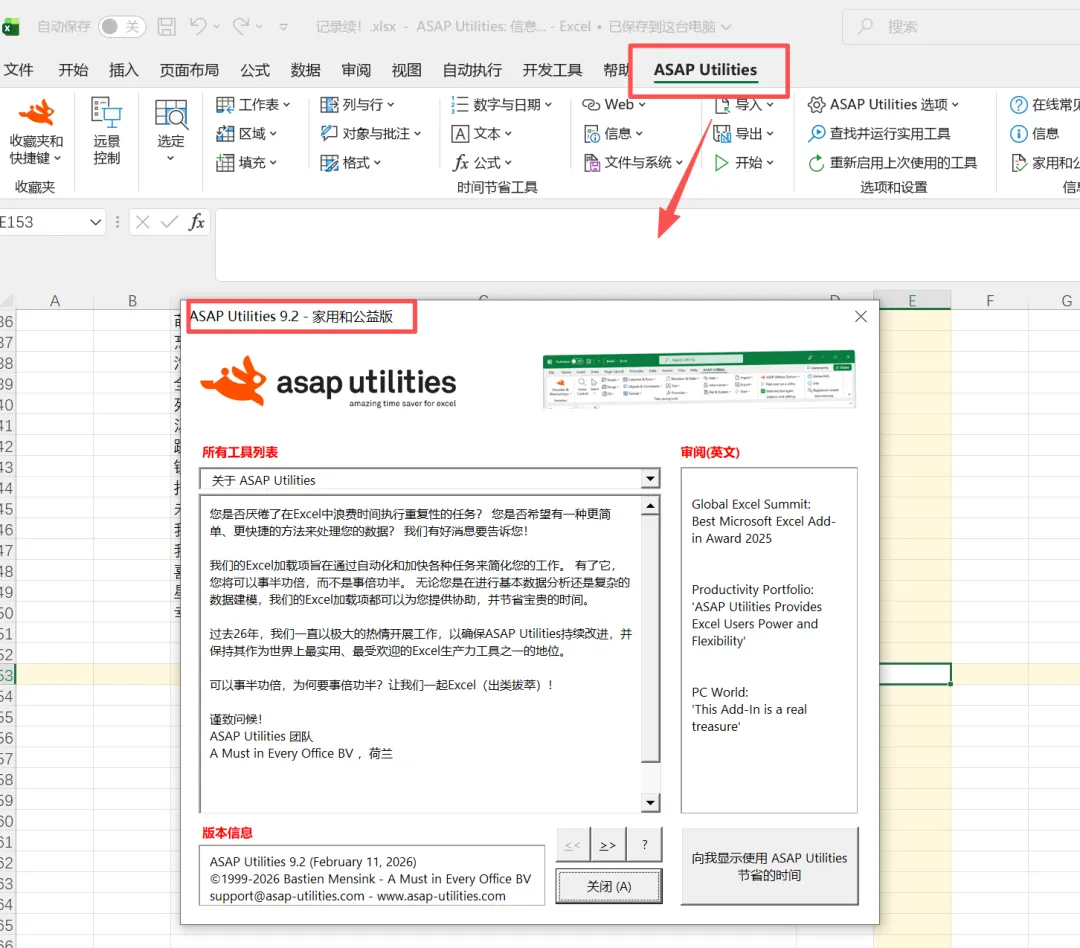Click 查找并运行实用工具
The image size is (1080, 948).
click(x=879, y=134)
